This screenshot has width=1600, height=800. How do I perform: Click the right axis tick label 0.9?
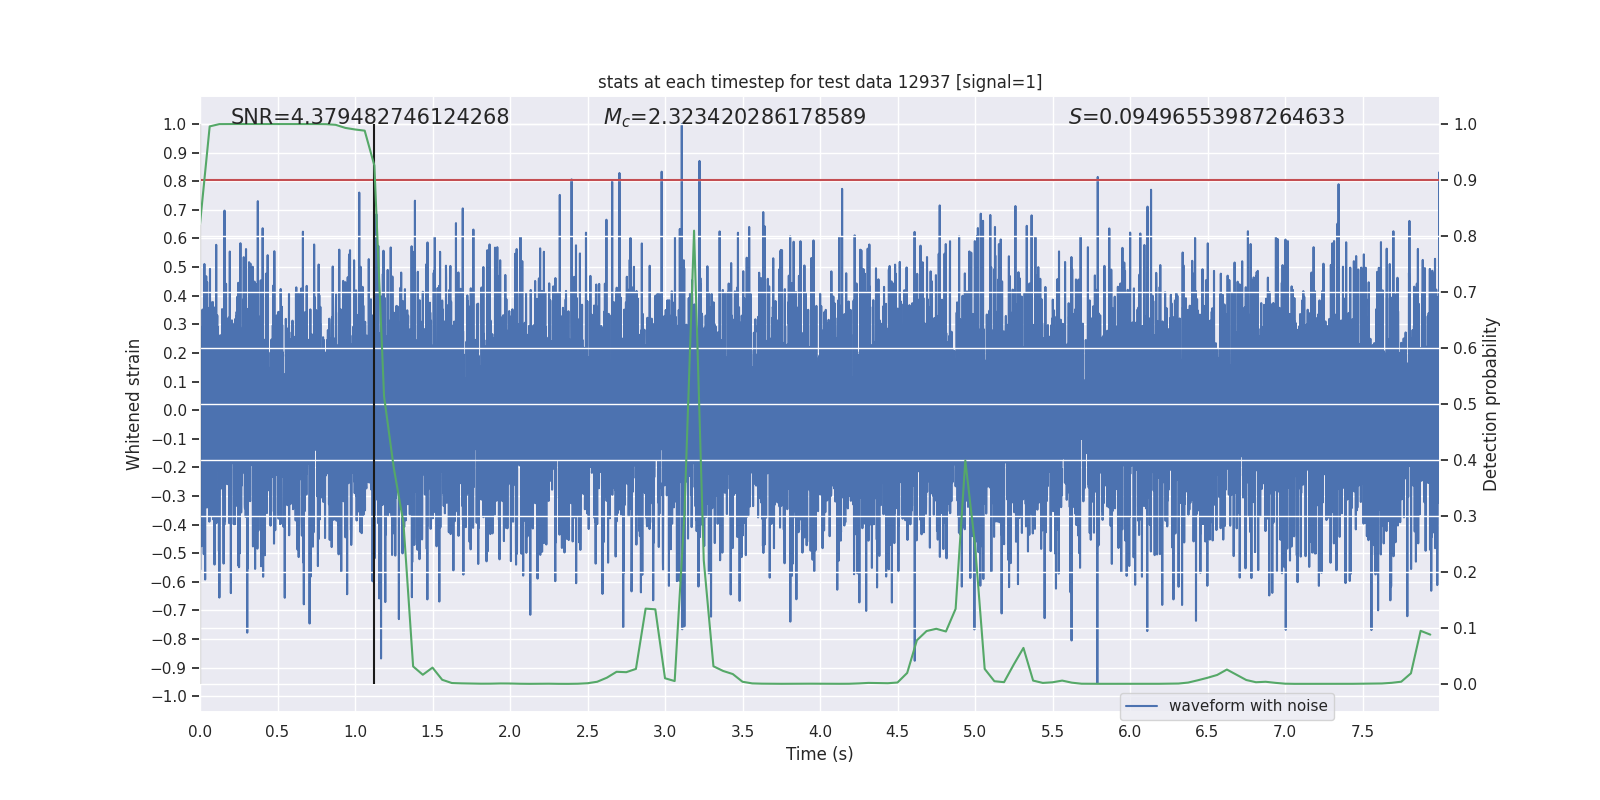point(1465,180)
